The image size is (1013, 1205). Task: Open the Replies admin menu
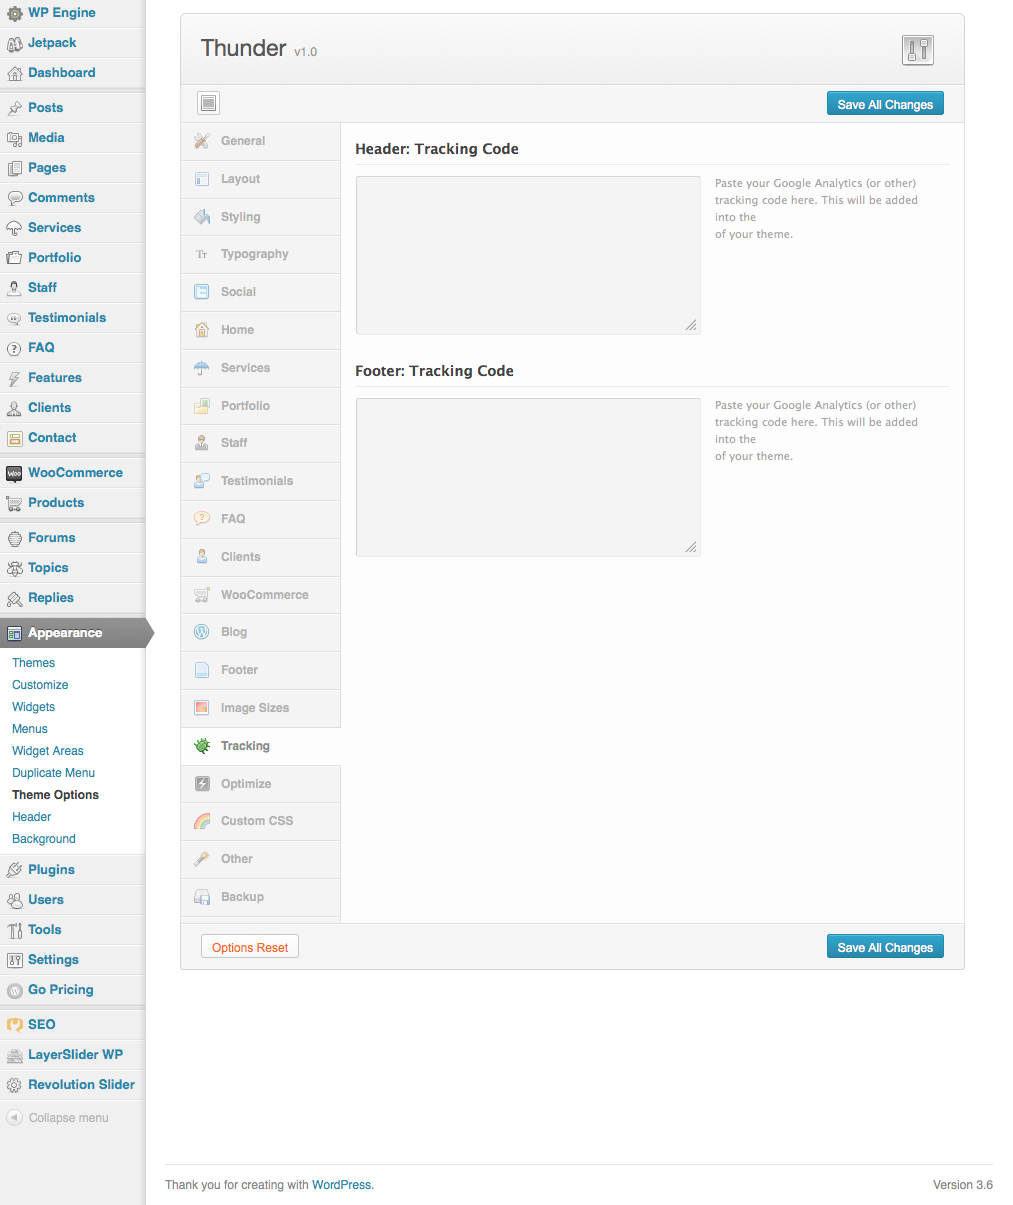(72, 598)
